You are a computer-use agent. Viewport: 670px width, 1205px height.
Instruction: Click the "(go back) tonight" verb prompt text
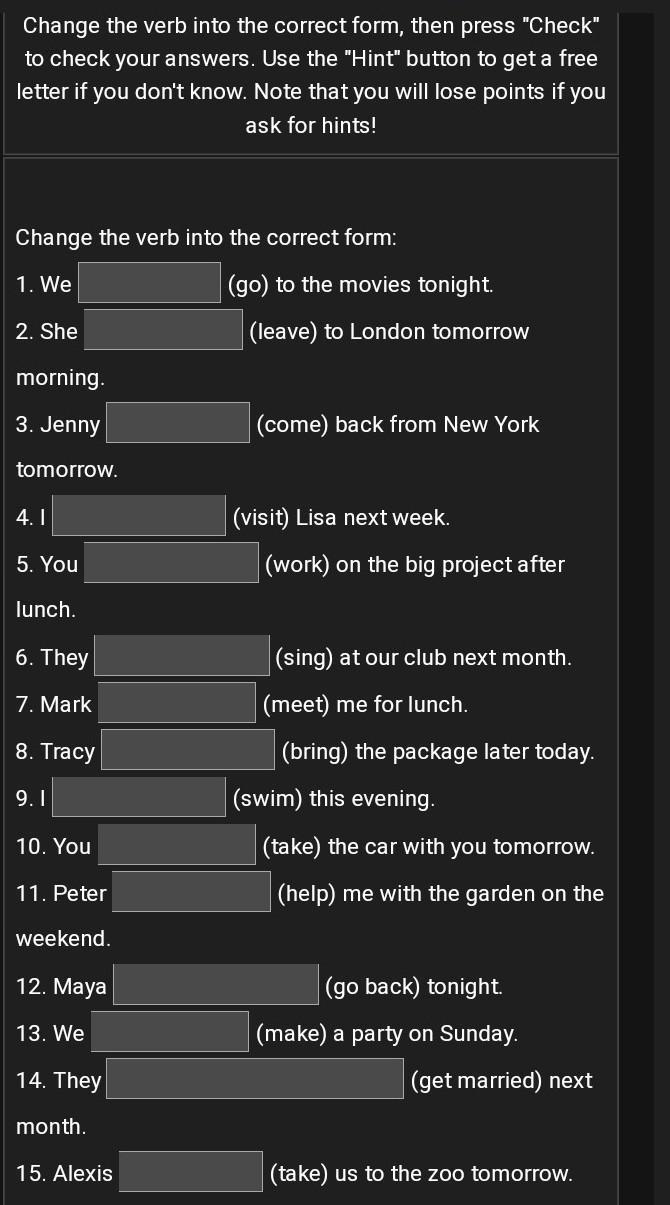(414, 986)
